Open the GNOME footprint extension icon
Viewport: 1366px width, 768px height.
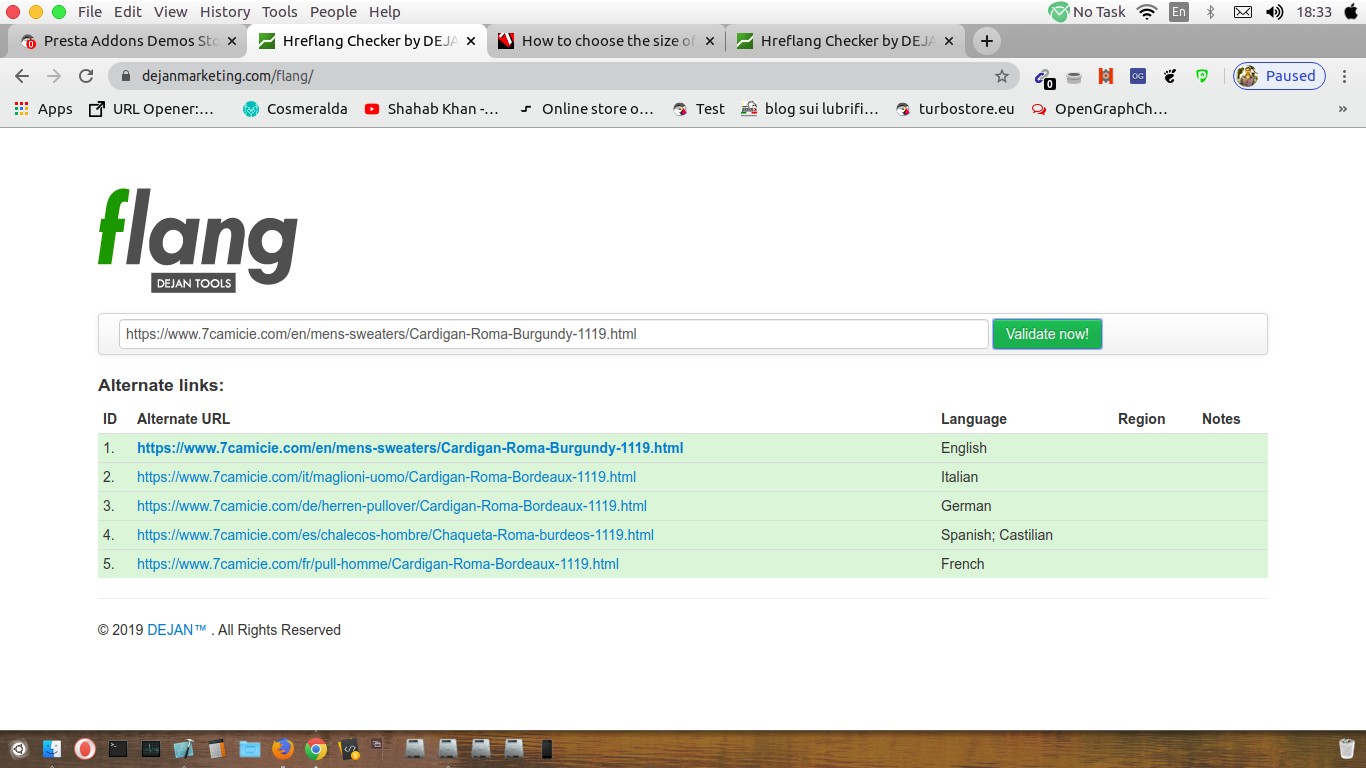coord(1170,76)
